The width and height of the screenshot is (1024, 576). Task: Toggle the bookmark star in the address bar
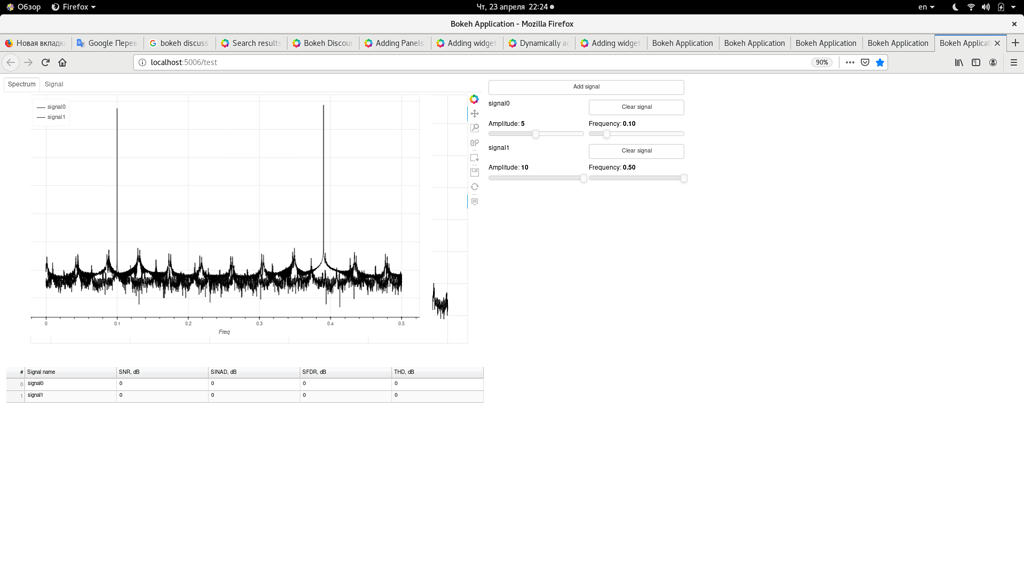(x=879, y=62)
